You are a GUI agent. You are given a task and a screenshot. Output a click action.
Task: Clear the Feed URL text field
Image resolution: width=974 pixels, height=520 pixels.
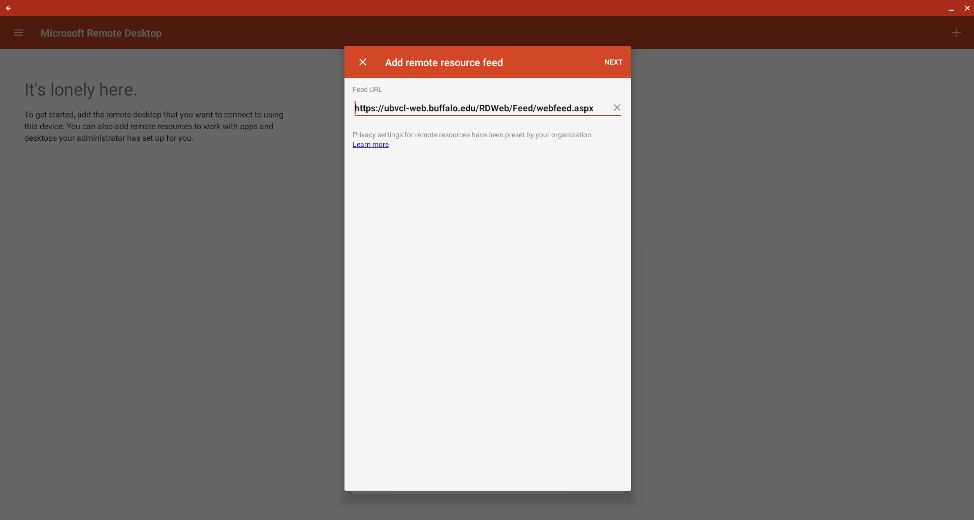click(616, 108)
